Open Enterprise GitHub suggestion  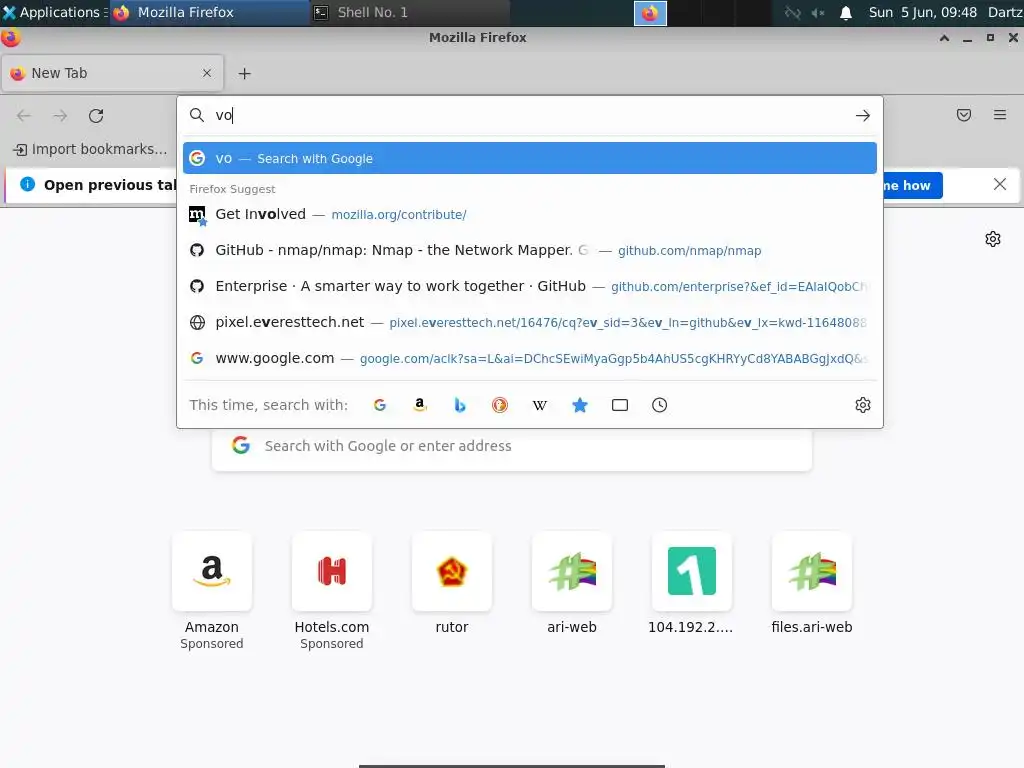[530, 286]
